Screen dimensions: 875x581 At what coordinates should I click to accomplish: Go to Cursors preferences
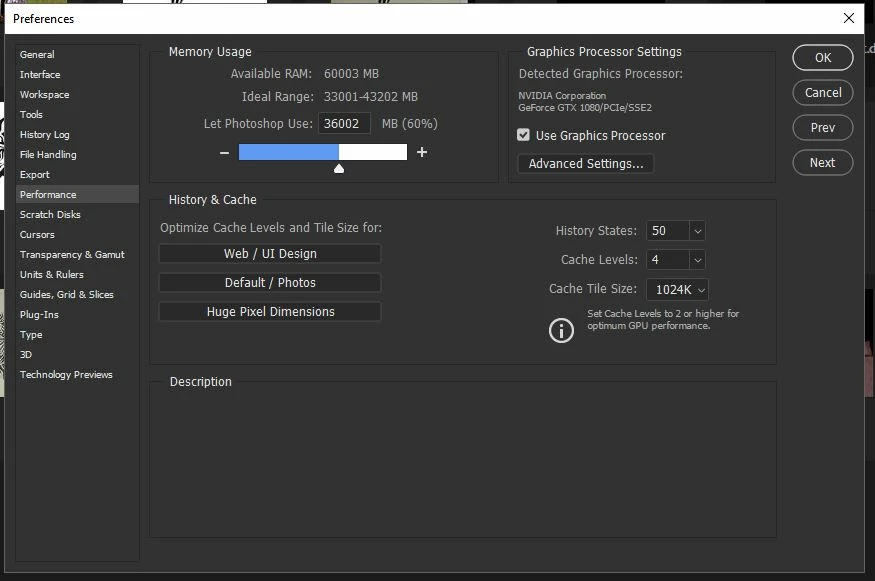pyautogui.click(x=77, y=234)
